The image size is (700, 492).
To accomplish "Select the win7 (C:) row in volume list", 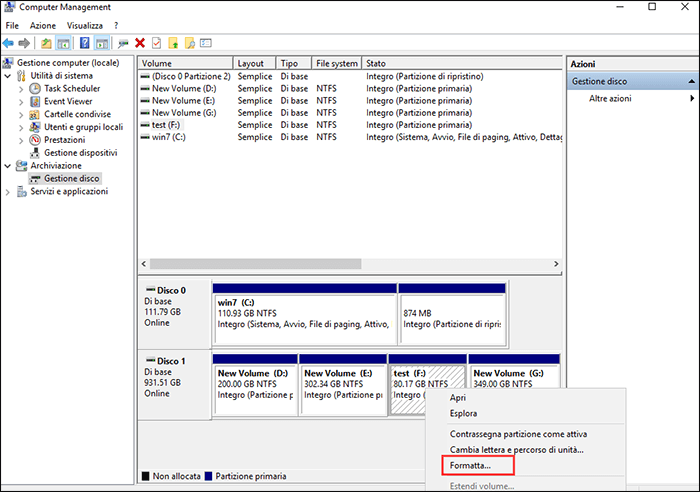I will point(350,137).
